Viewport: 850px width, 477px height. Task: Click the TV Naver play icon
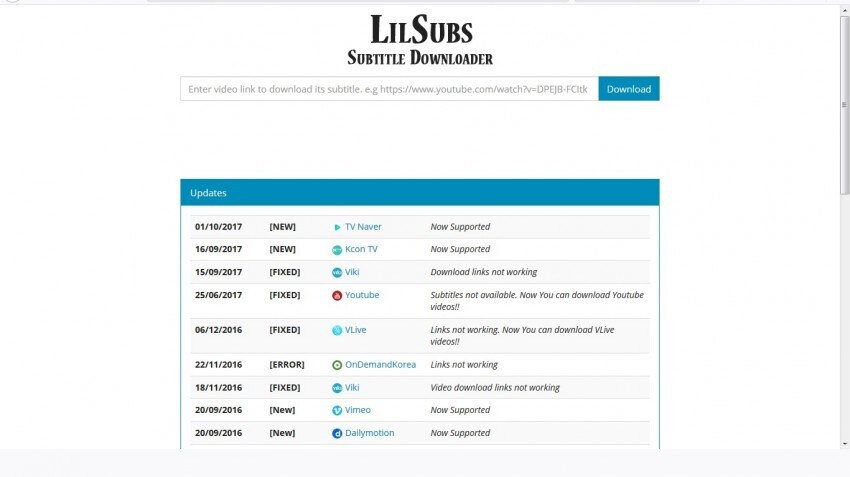[x=337, y=227]
